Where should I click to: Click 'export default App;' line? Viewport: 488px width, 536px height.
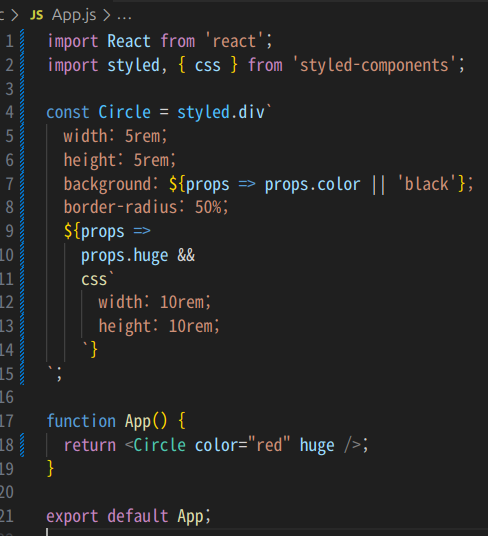click(x=128, y=516)
